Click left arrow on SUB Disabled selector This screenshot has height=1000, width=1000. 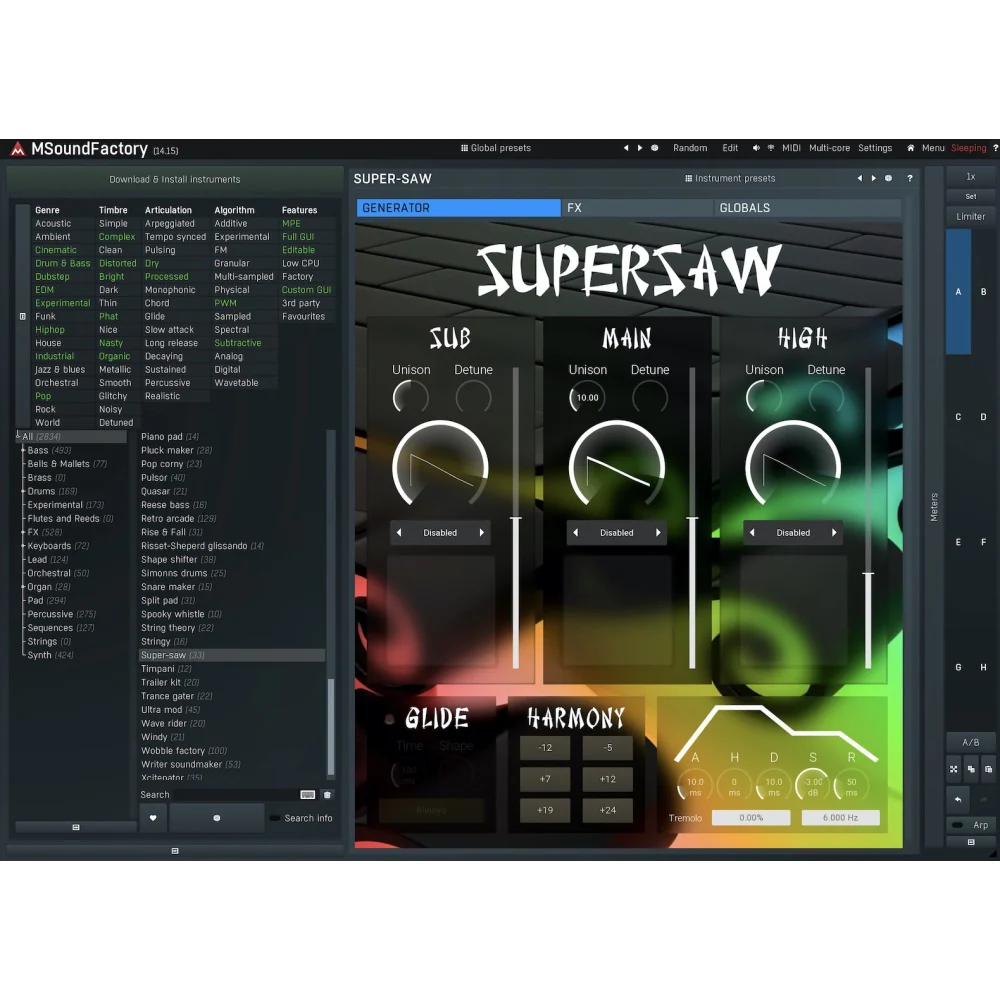click(399, 533)
